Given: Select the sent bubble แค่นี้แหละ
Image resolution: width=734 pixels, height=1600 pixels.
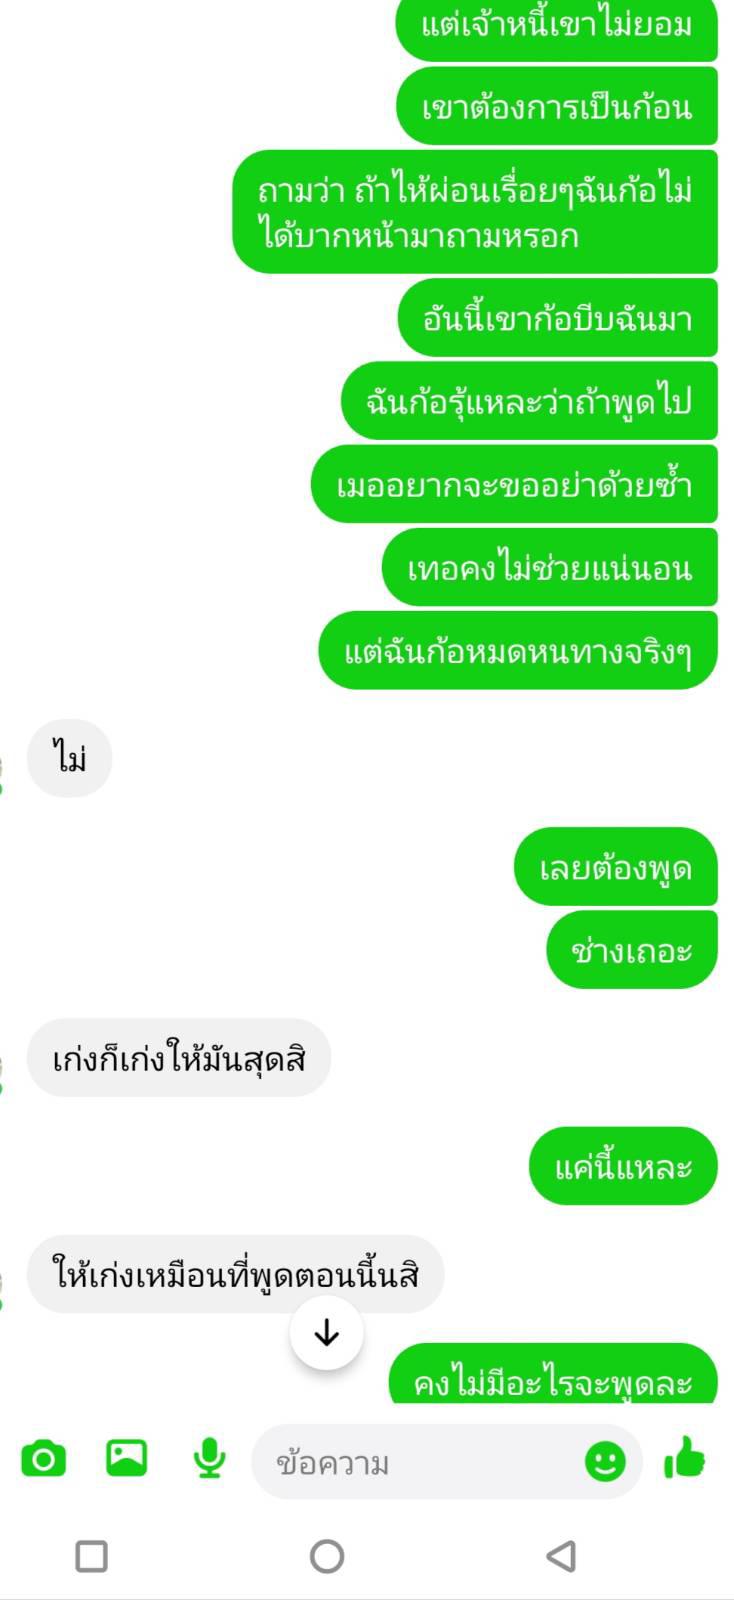Looking at the screenshot, I should point(623,1166).
